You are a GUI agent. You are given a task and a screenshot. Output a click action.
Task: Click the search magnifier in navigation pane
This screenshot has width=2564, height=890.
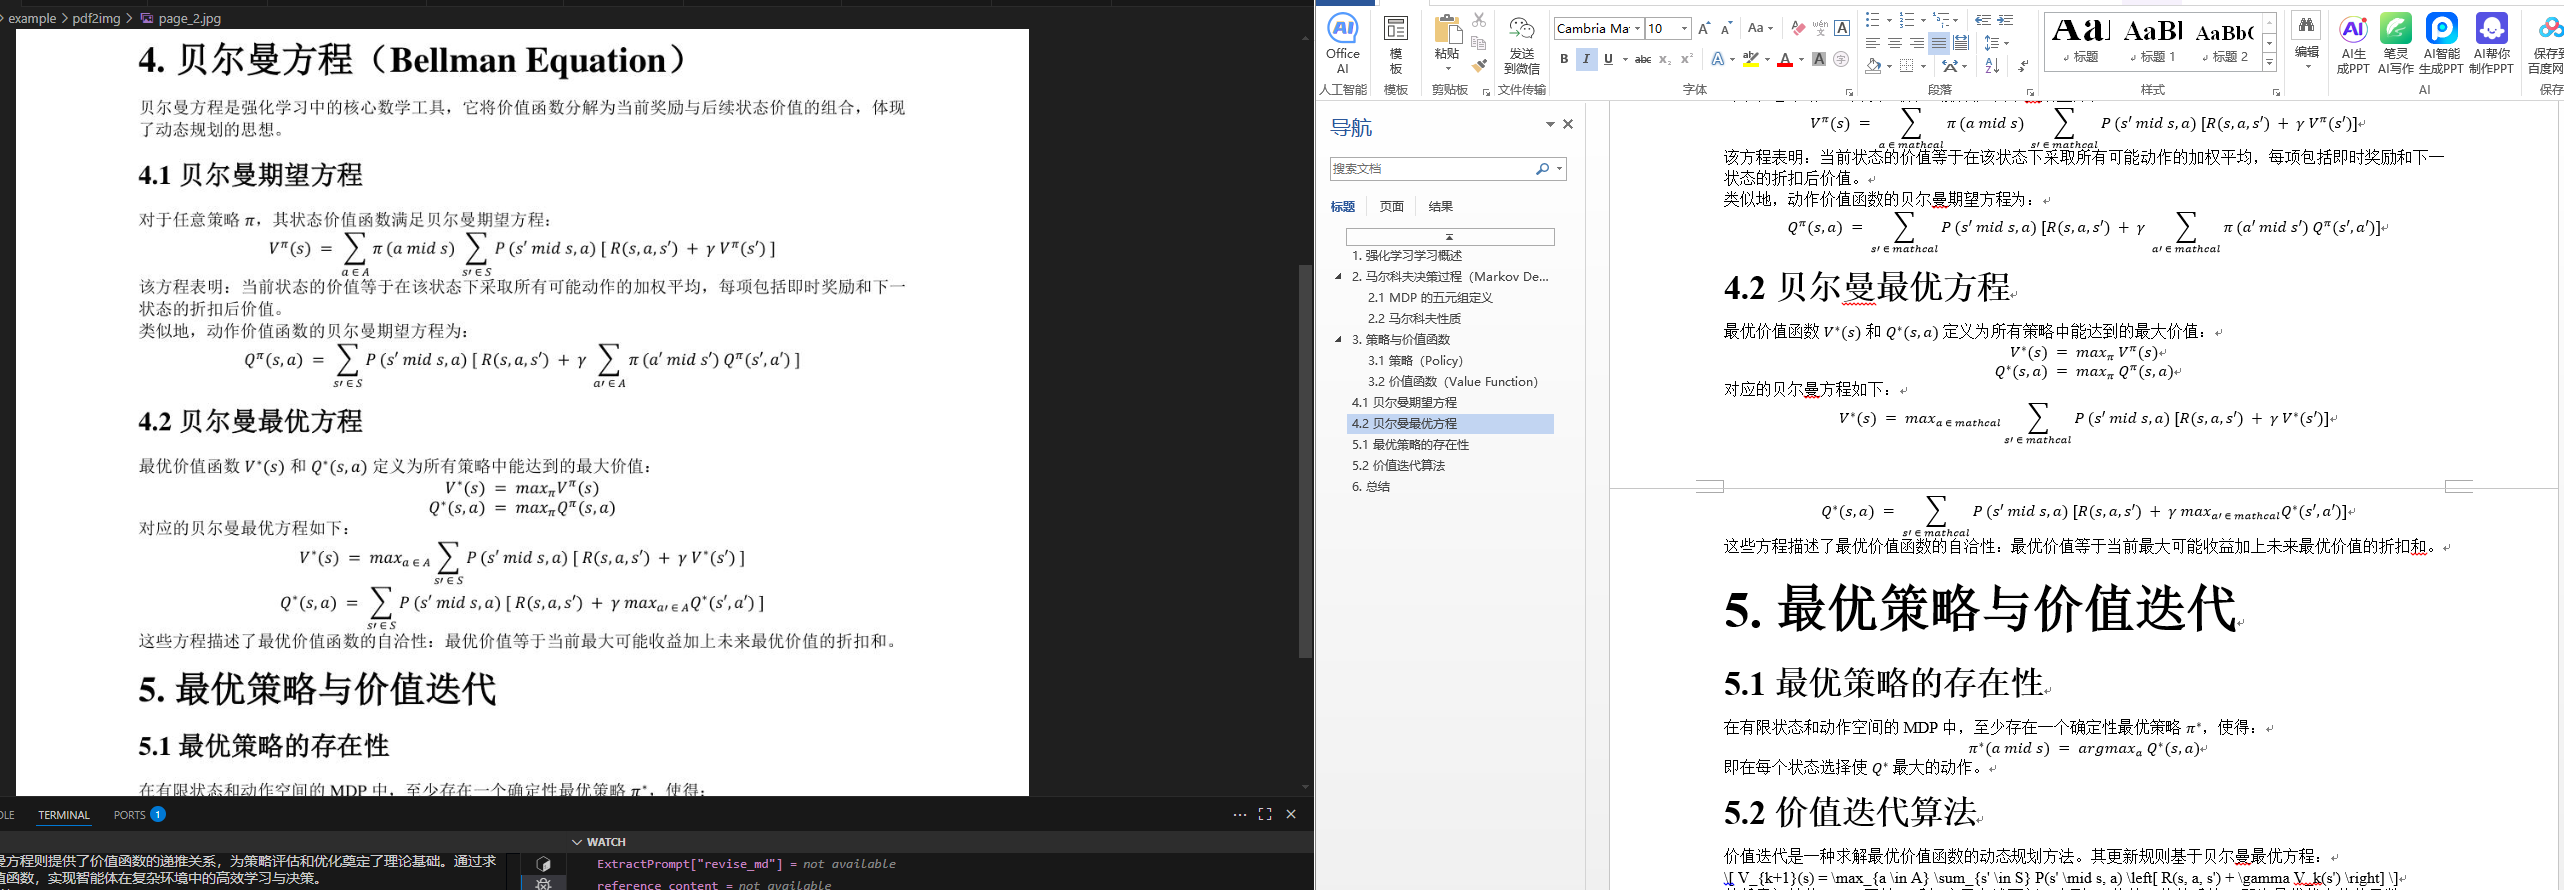(1543, 169)
